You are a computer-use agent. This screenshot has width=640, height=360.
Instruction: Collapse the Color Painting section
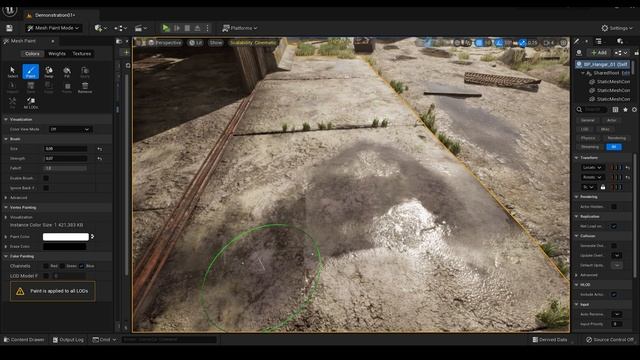[6, 256]
